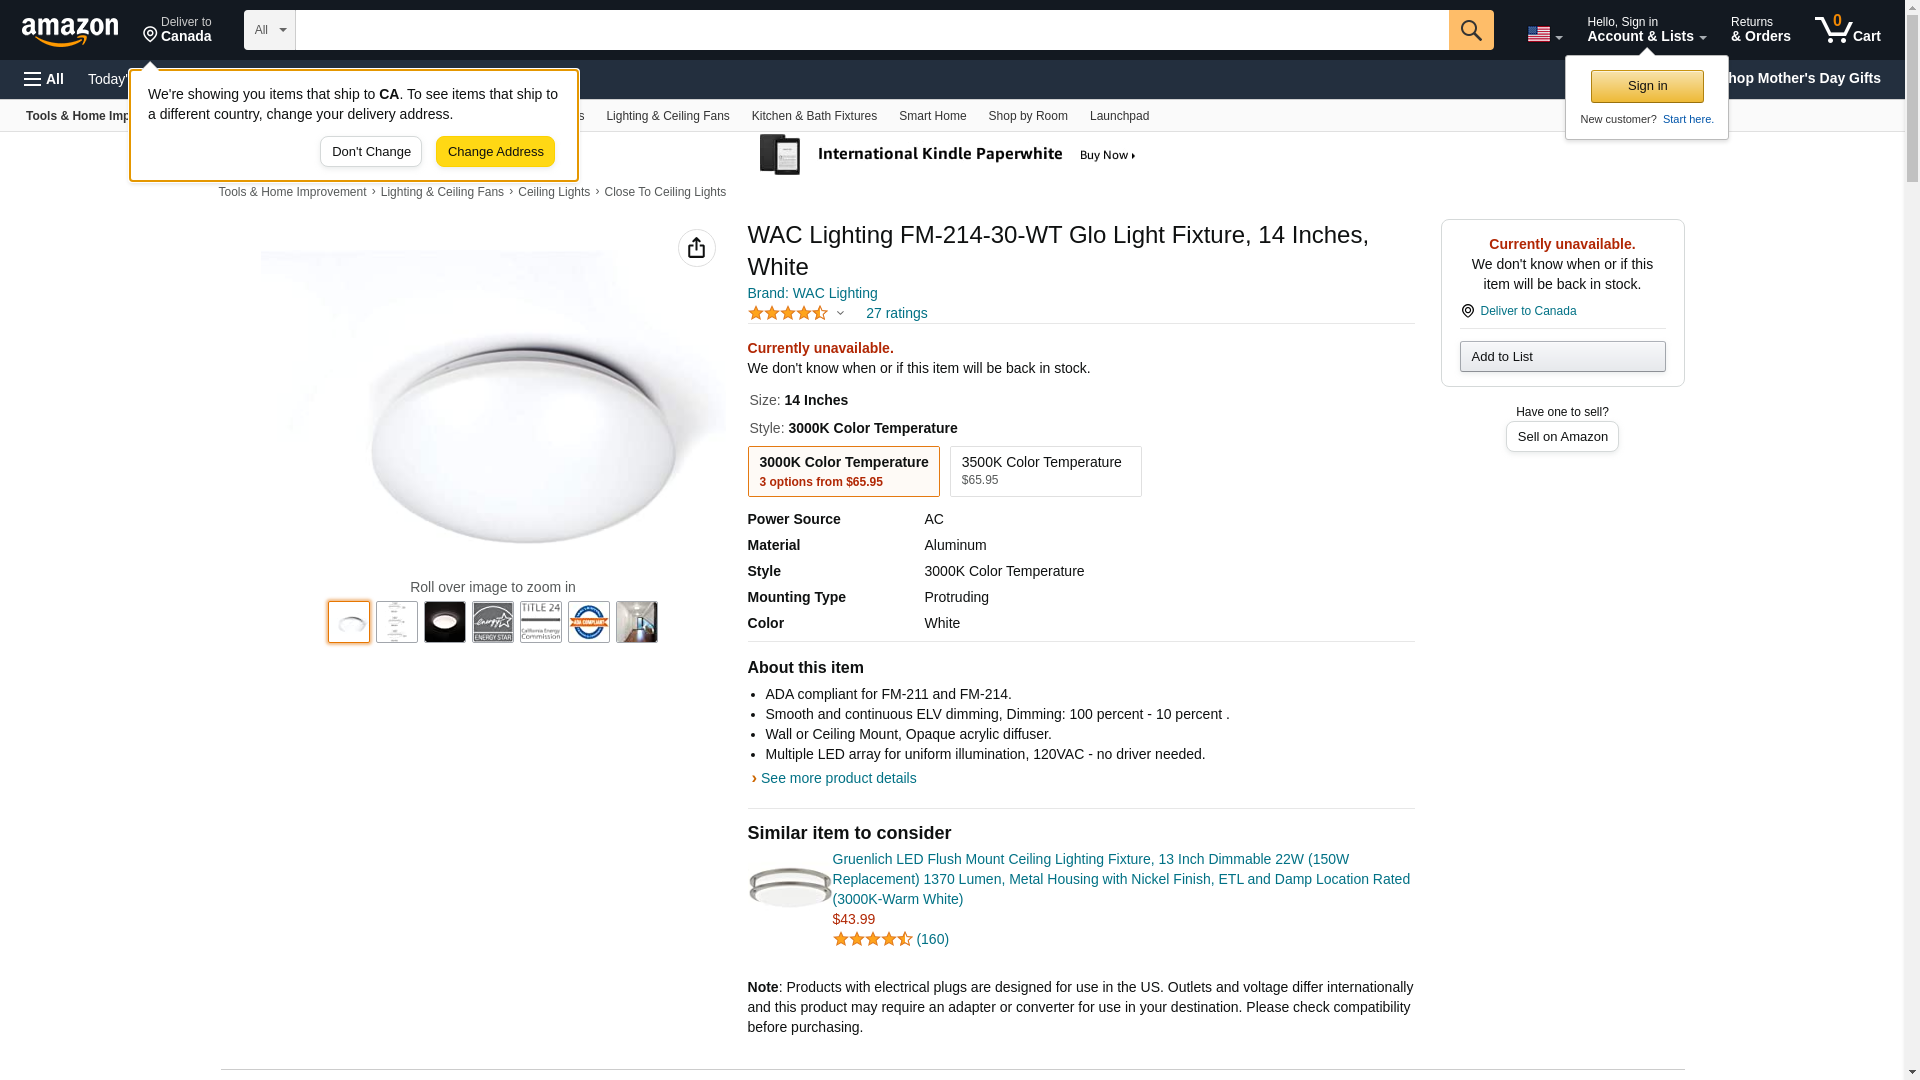The height and width of the screenshot is (1080, 1920).
Task: Select 3000K Color Temperature style option
Action: point(843,471)
